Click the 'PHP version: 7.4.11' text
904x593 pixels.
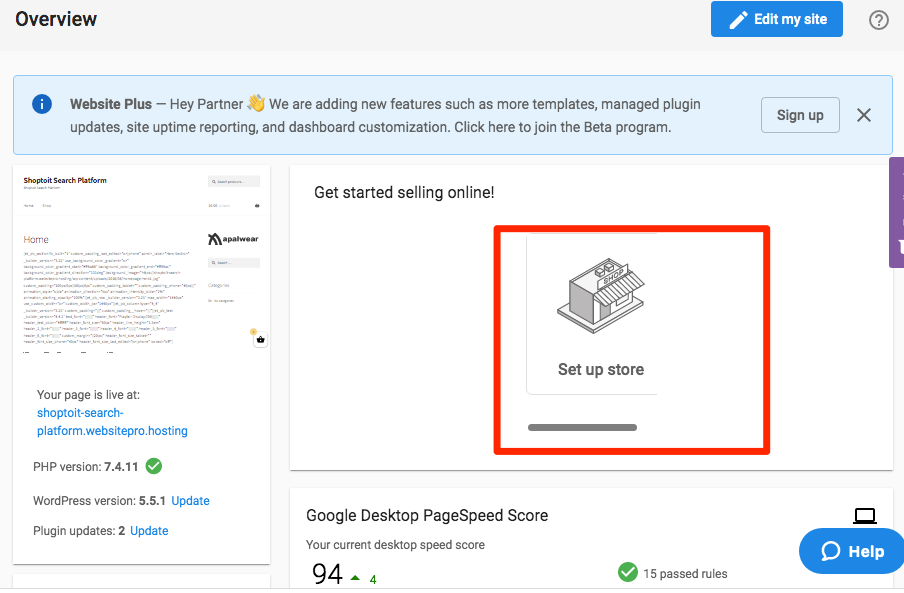(86, 467)
